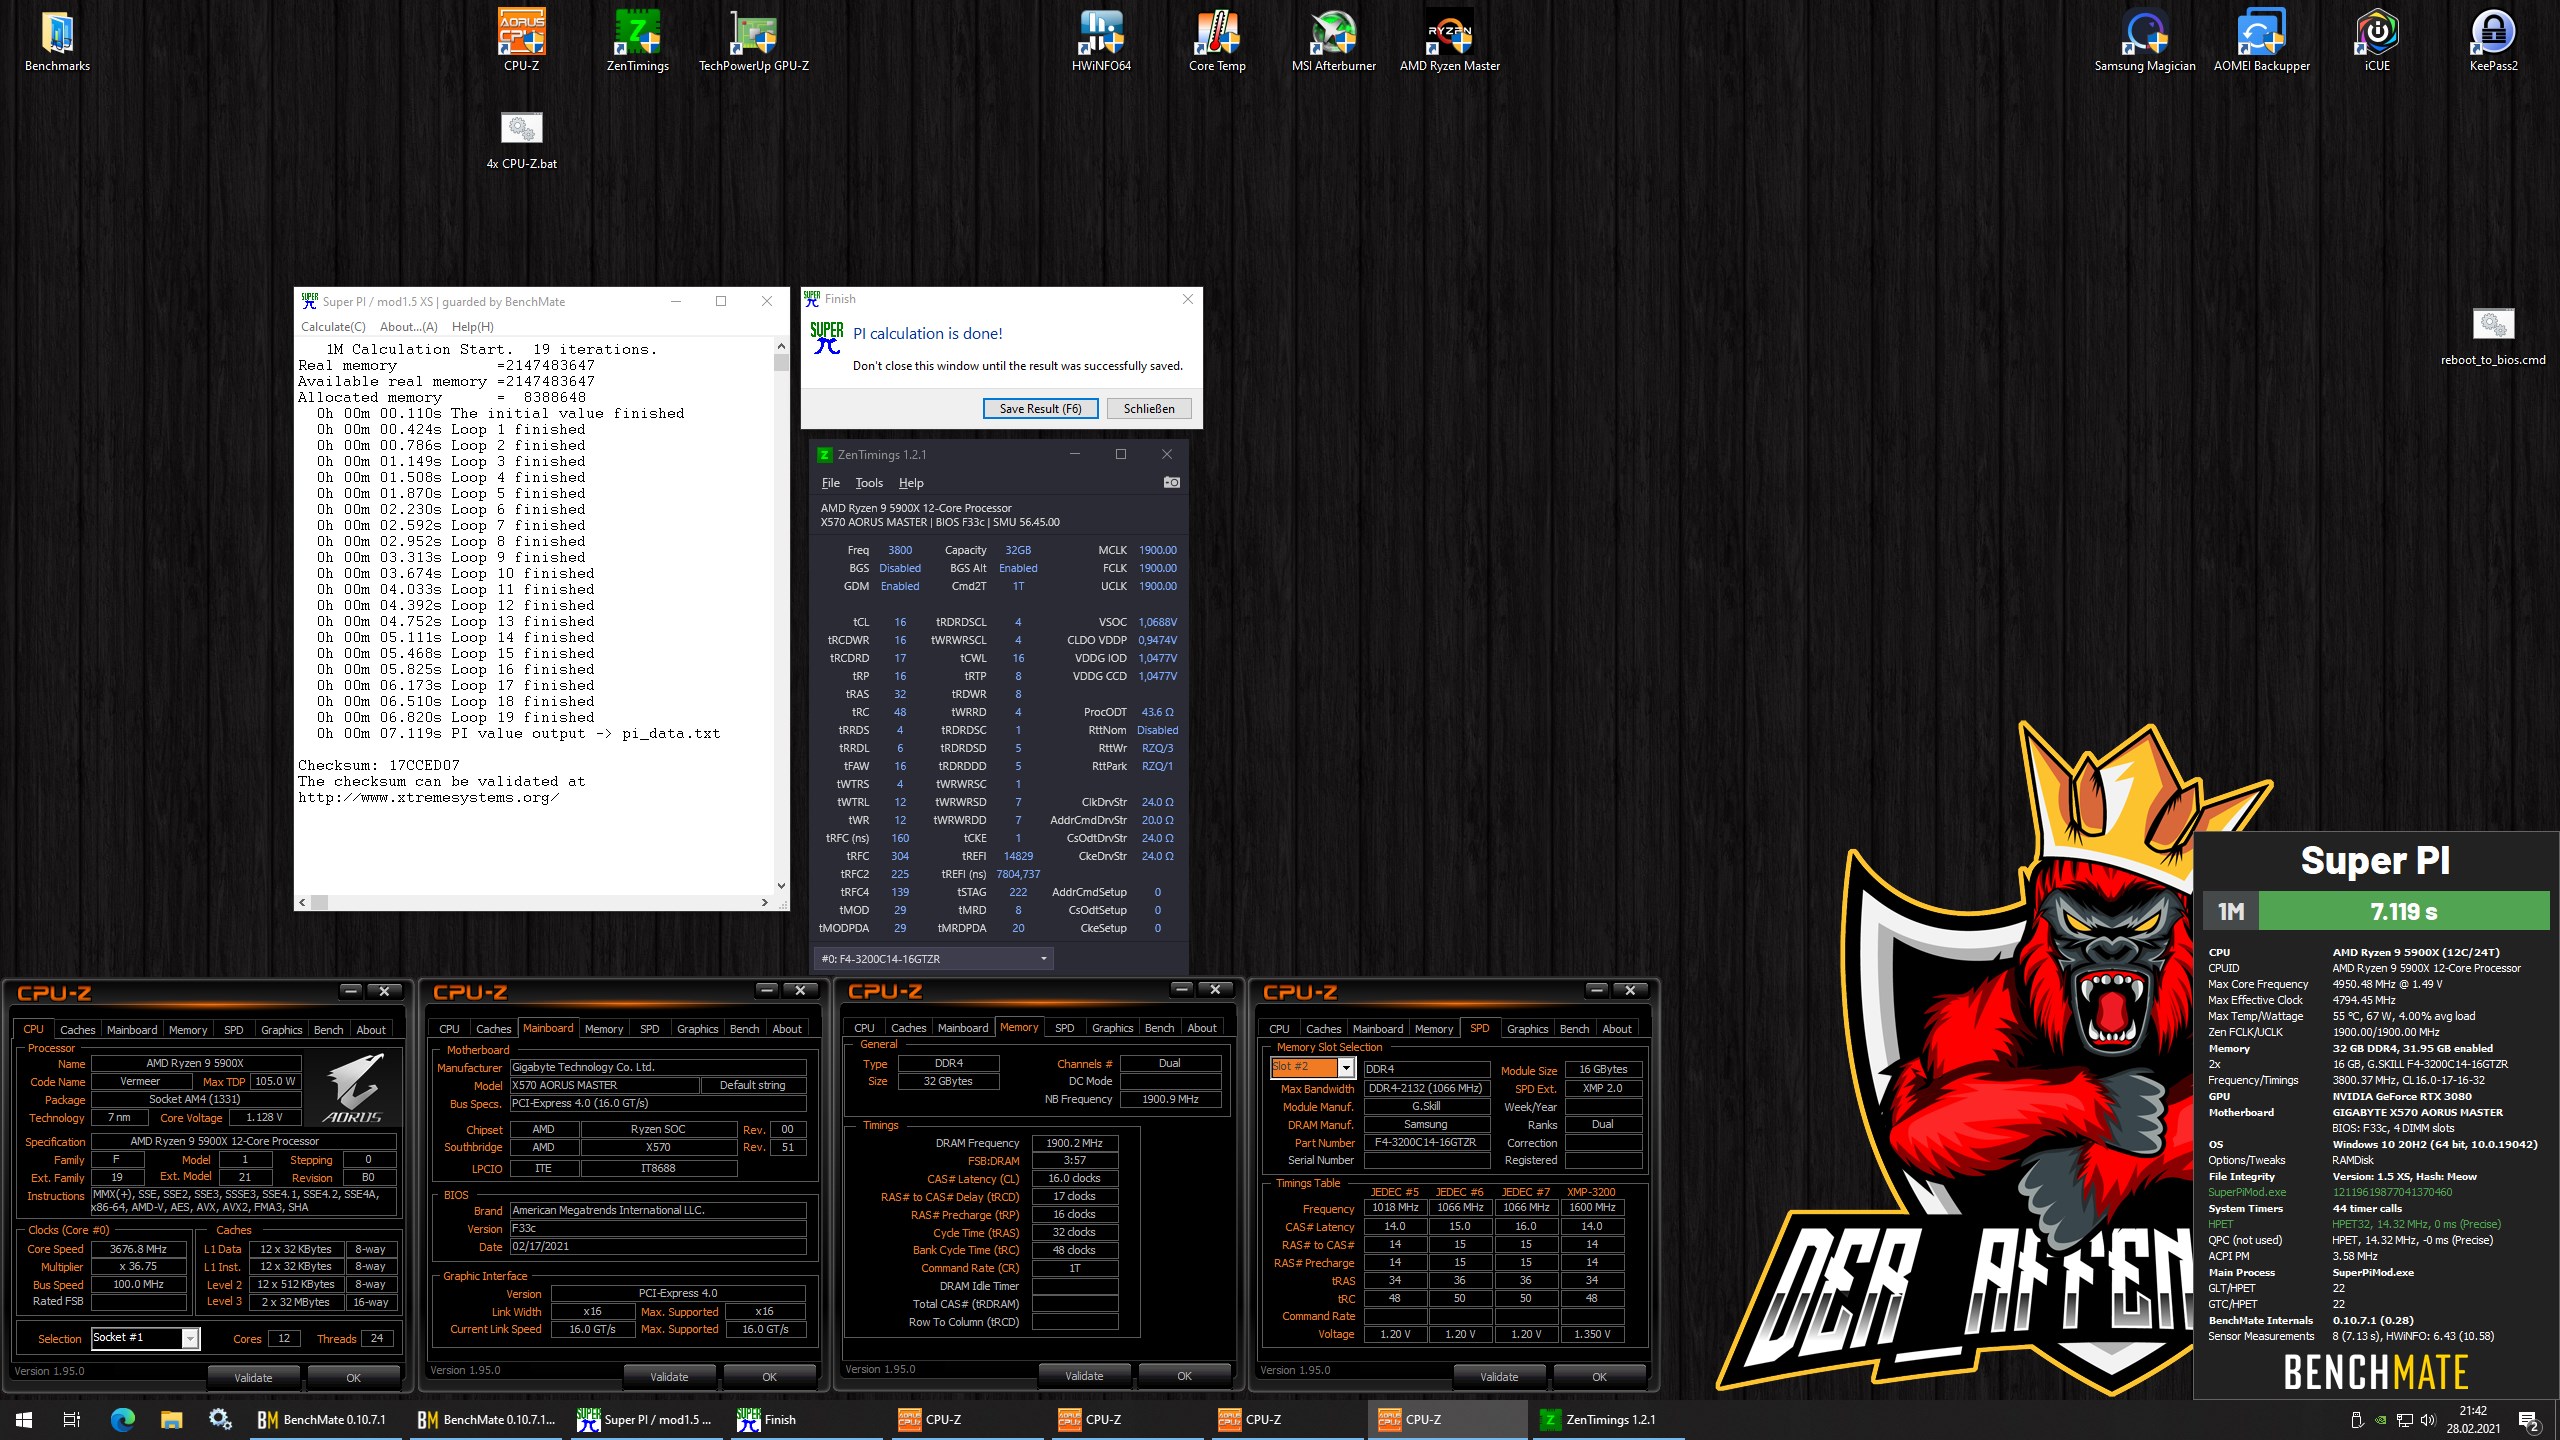Open the About...(A) menu in Super PI
This screenshot has height=1440, width=2560.
[x=408, y=327]
